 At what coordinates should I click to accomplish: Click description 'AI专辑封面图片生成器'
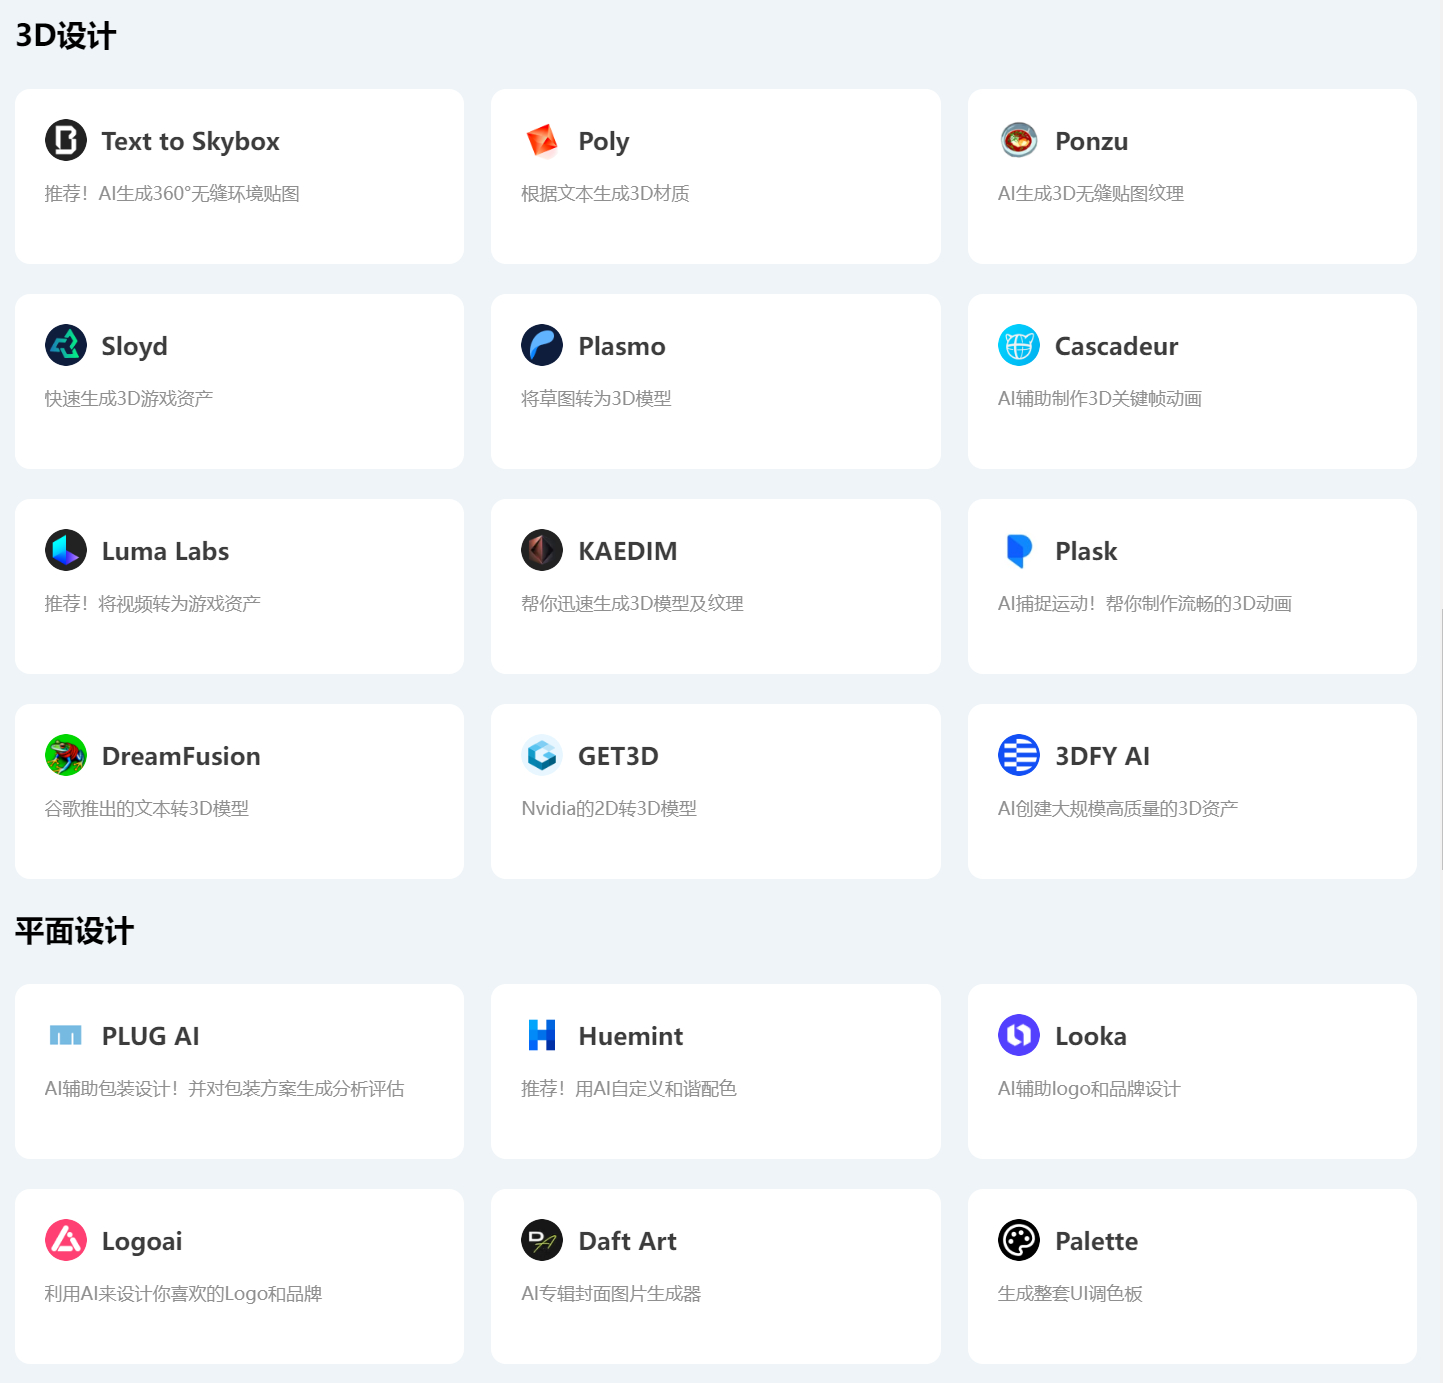pos(611,1293)
